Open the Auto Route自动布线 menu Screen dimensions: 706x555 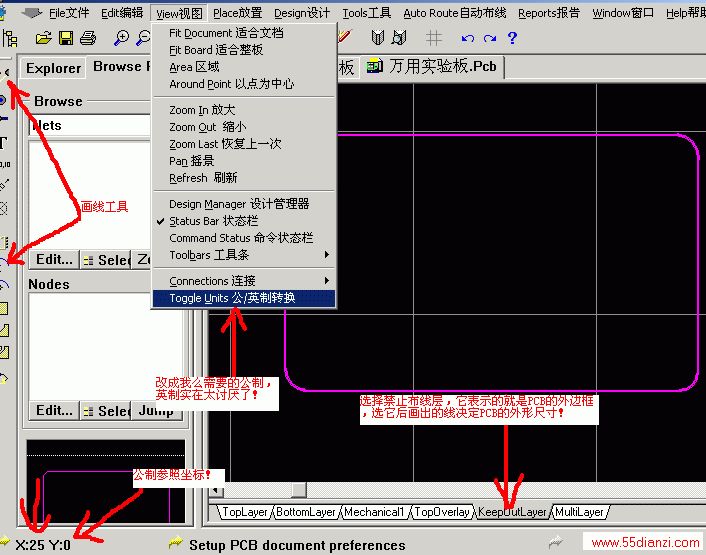pyautogui.click(x=455, y=13)
